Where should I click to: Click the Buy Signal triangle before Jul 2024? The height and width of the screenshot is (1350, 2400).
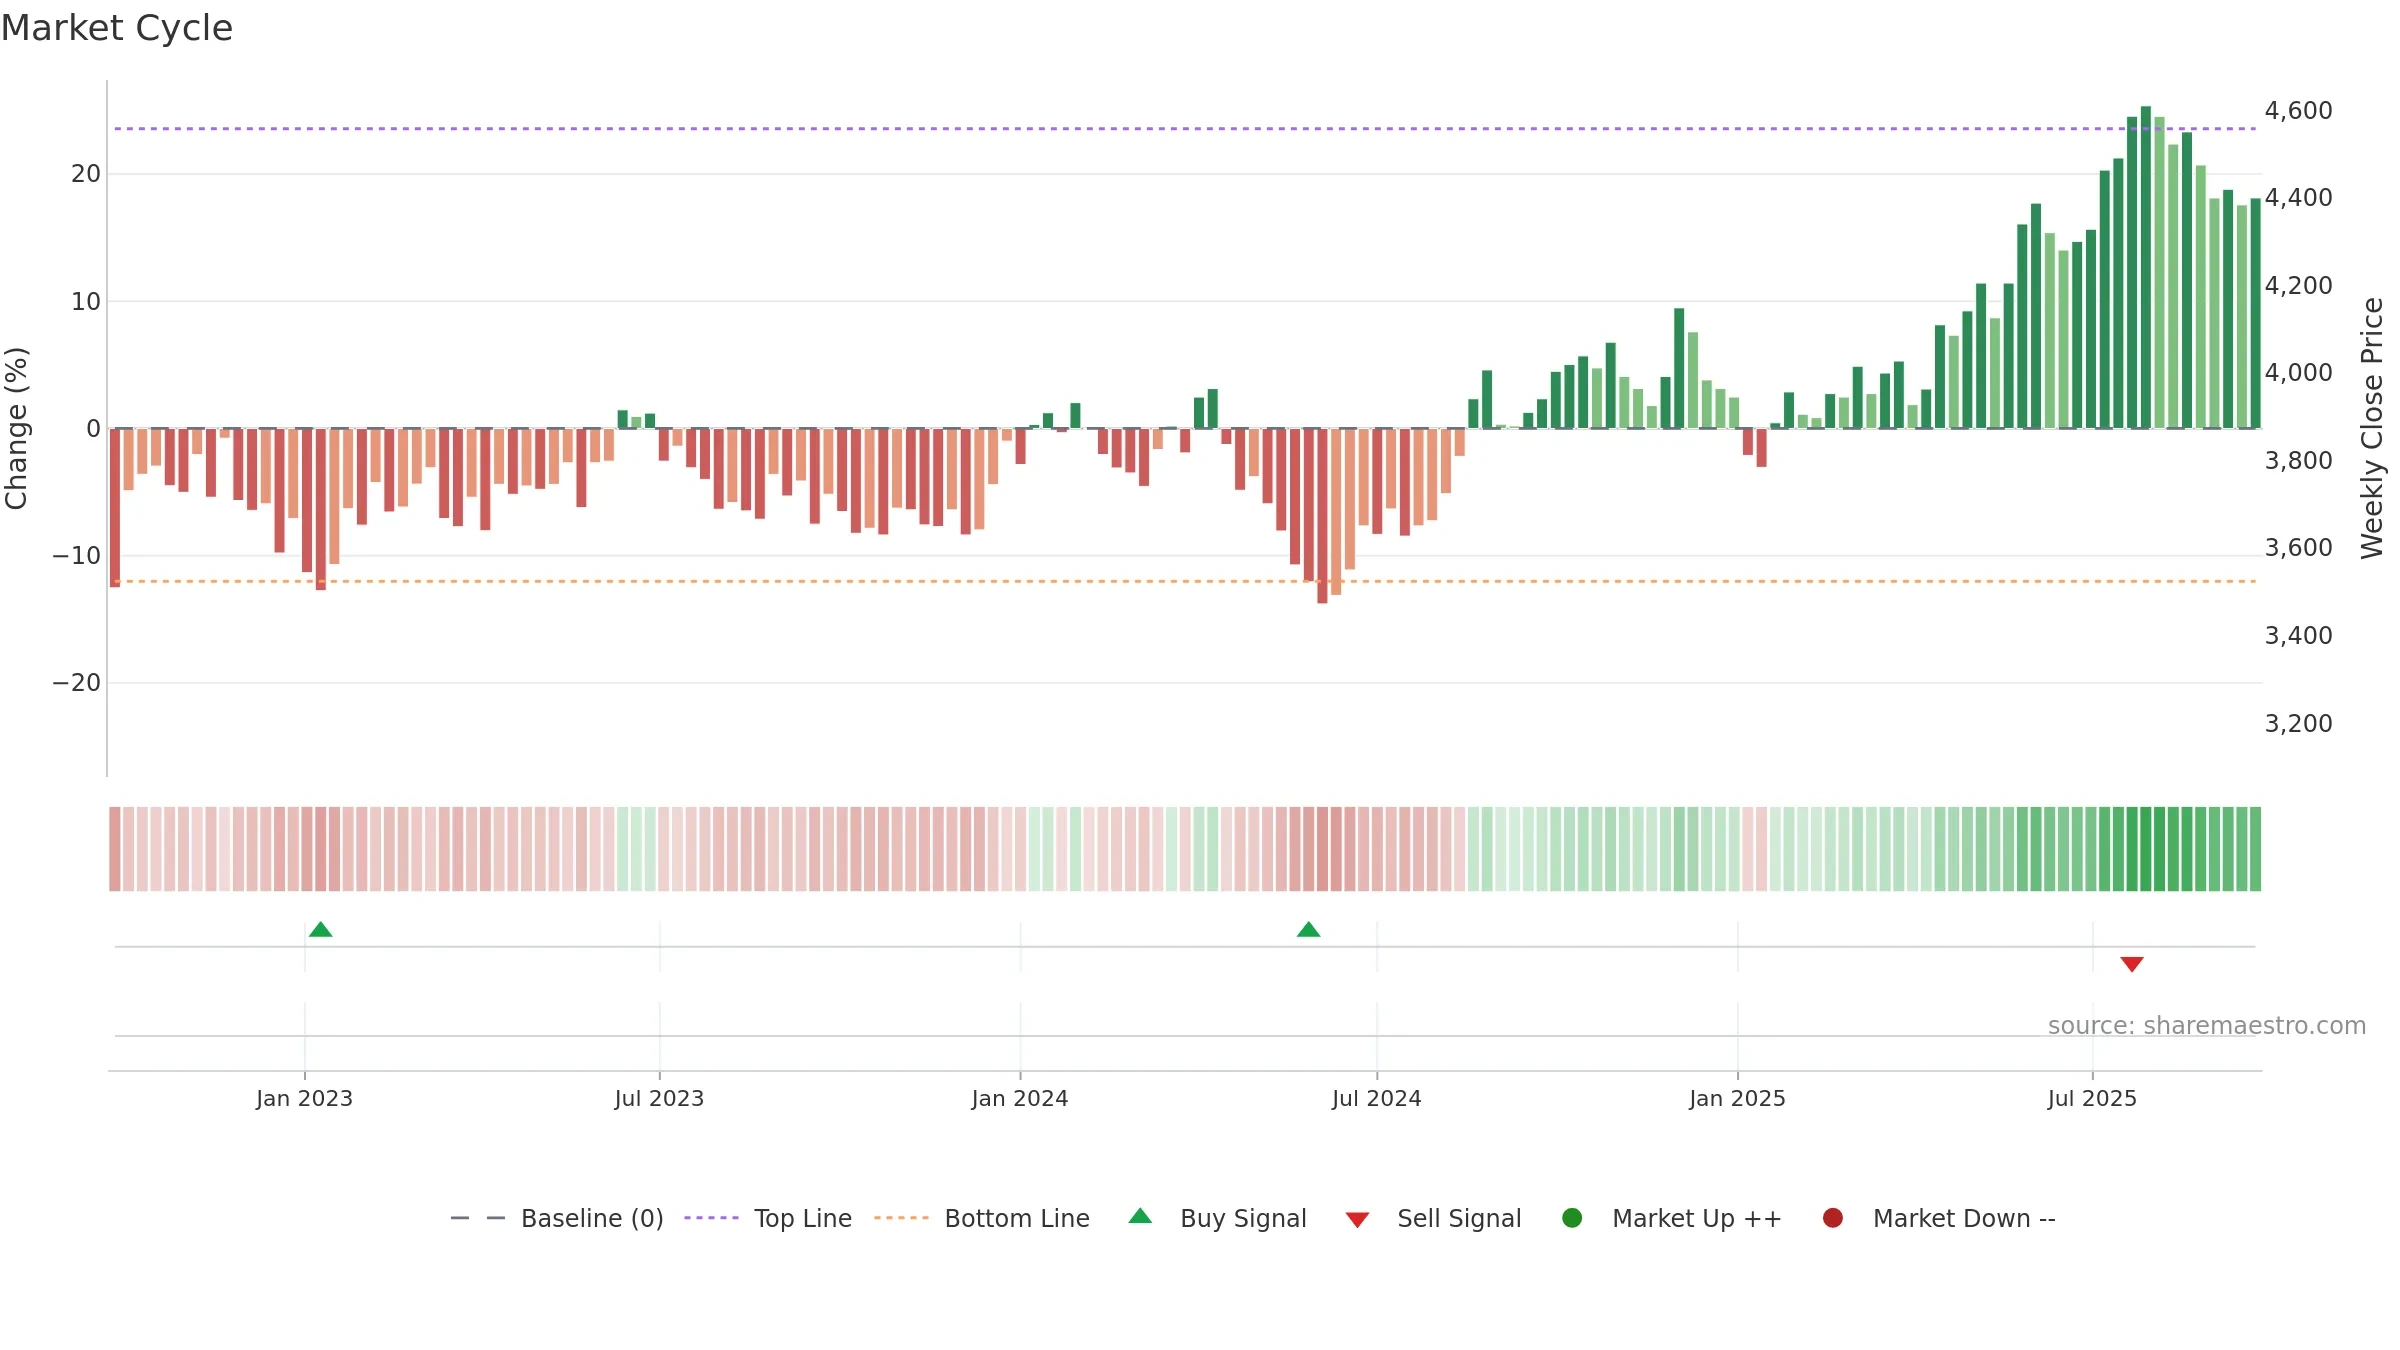click(1308, 929)
